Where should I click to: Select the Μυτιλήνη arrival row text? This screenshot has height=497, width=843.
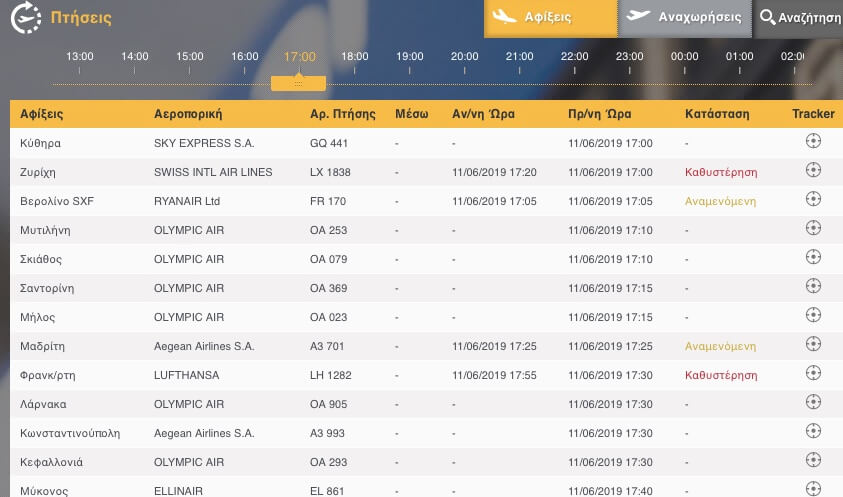tap(45, 231)
